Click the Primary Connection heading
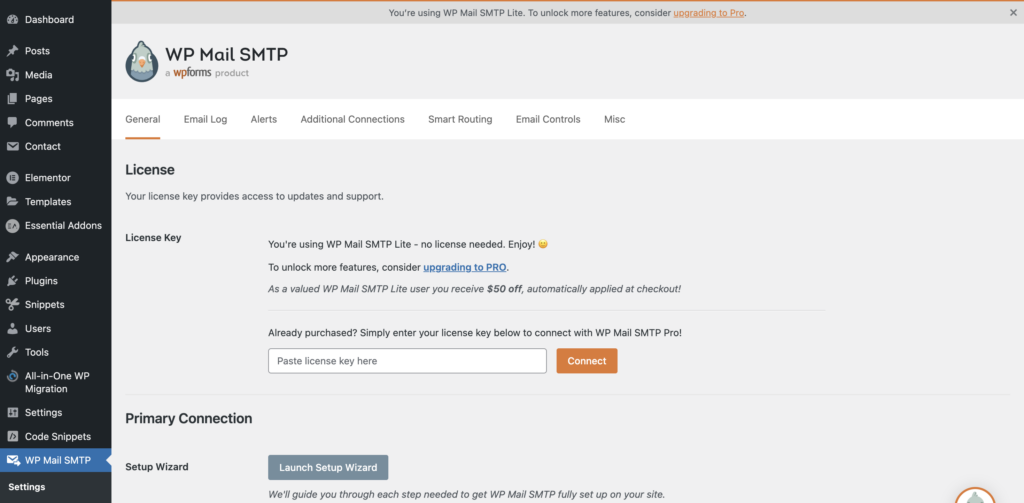The height and width of the screenshot is (503, 1024). tap(189, 419)
